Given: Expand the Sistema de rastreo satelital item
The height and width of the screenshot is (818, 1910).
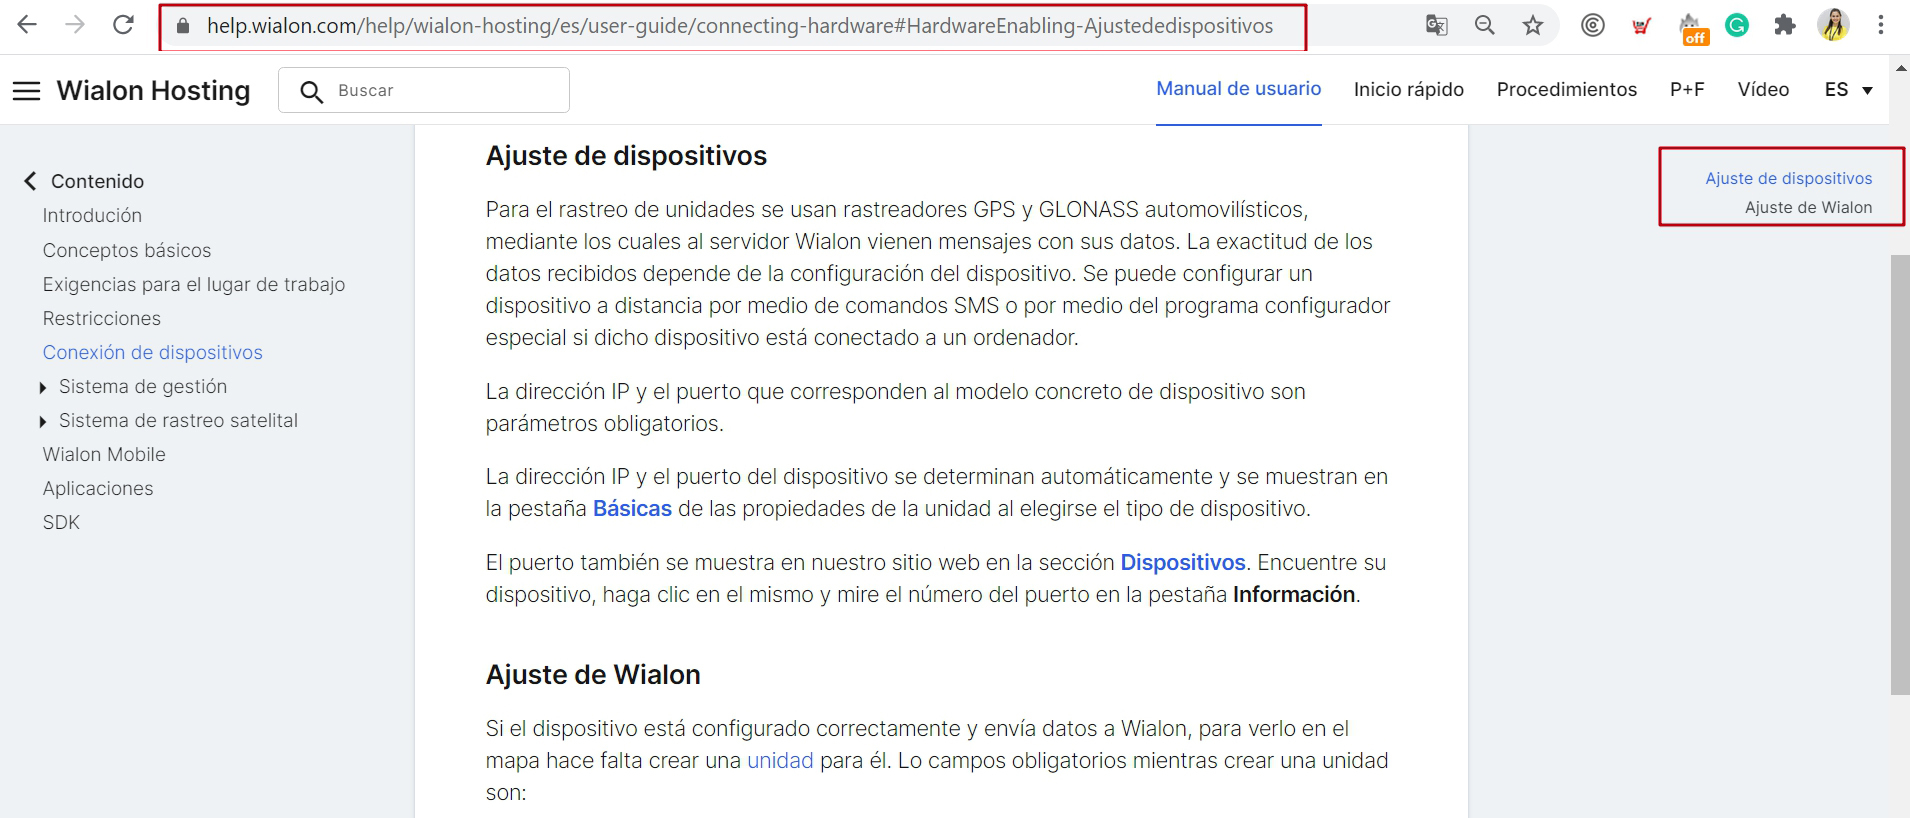Looking at the screenshot, I should [x=43, y=422].
